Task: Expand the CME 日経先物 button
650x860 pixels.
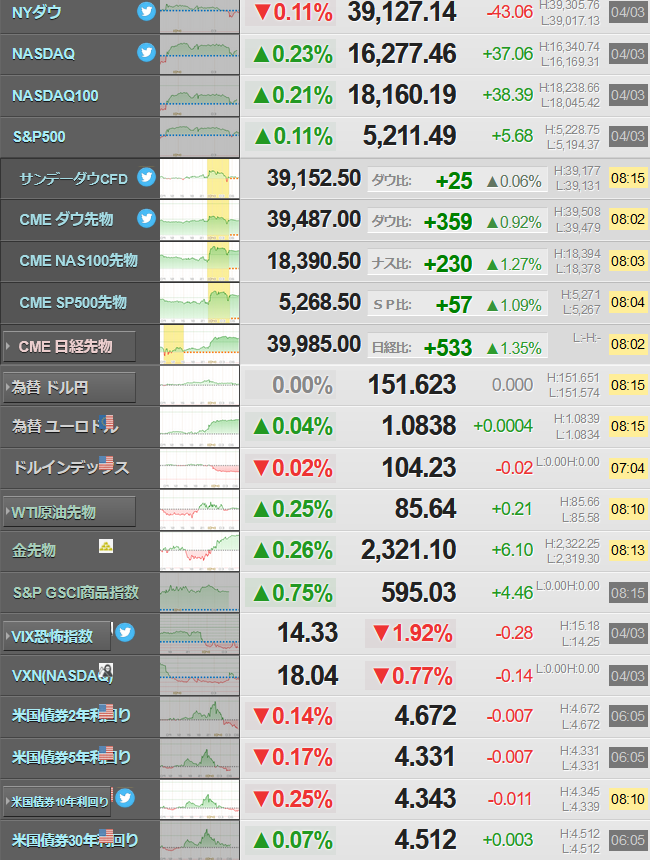Action: [x=69, y=347]
